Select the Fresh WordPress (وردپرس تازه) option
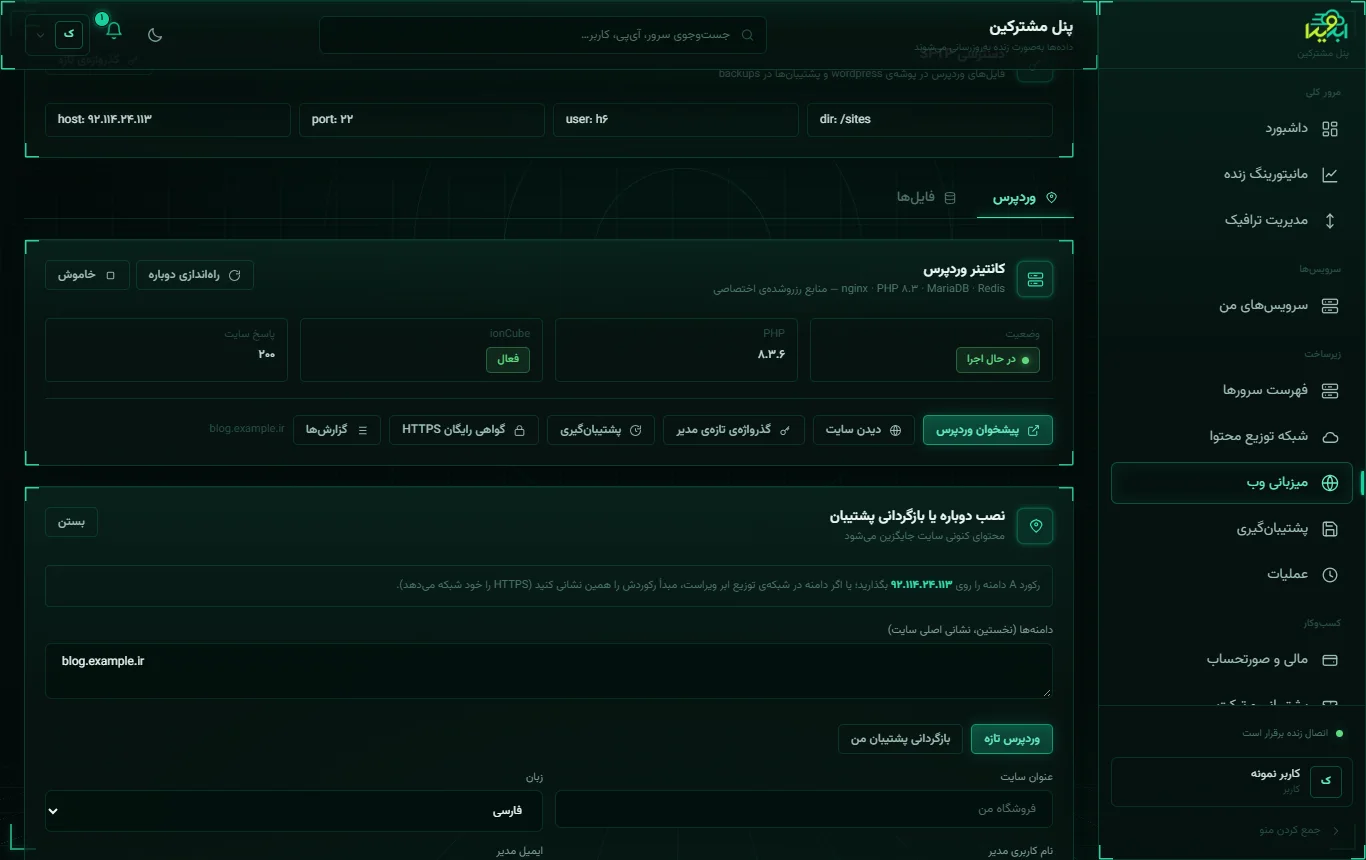This screenshot has height=860, width=1366. point(1012,739)
